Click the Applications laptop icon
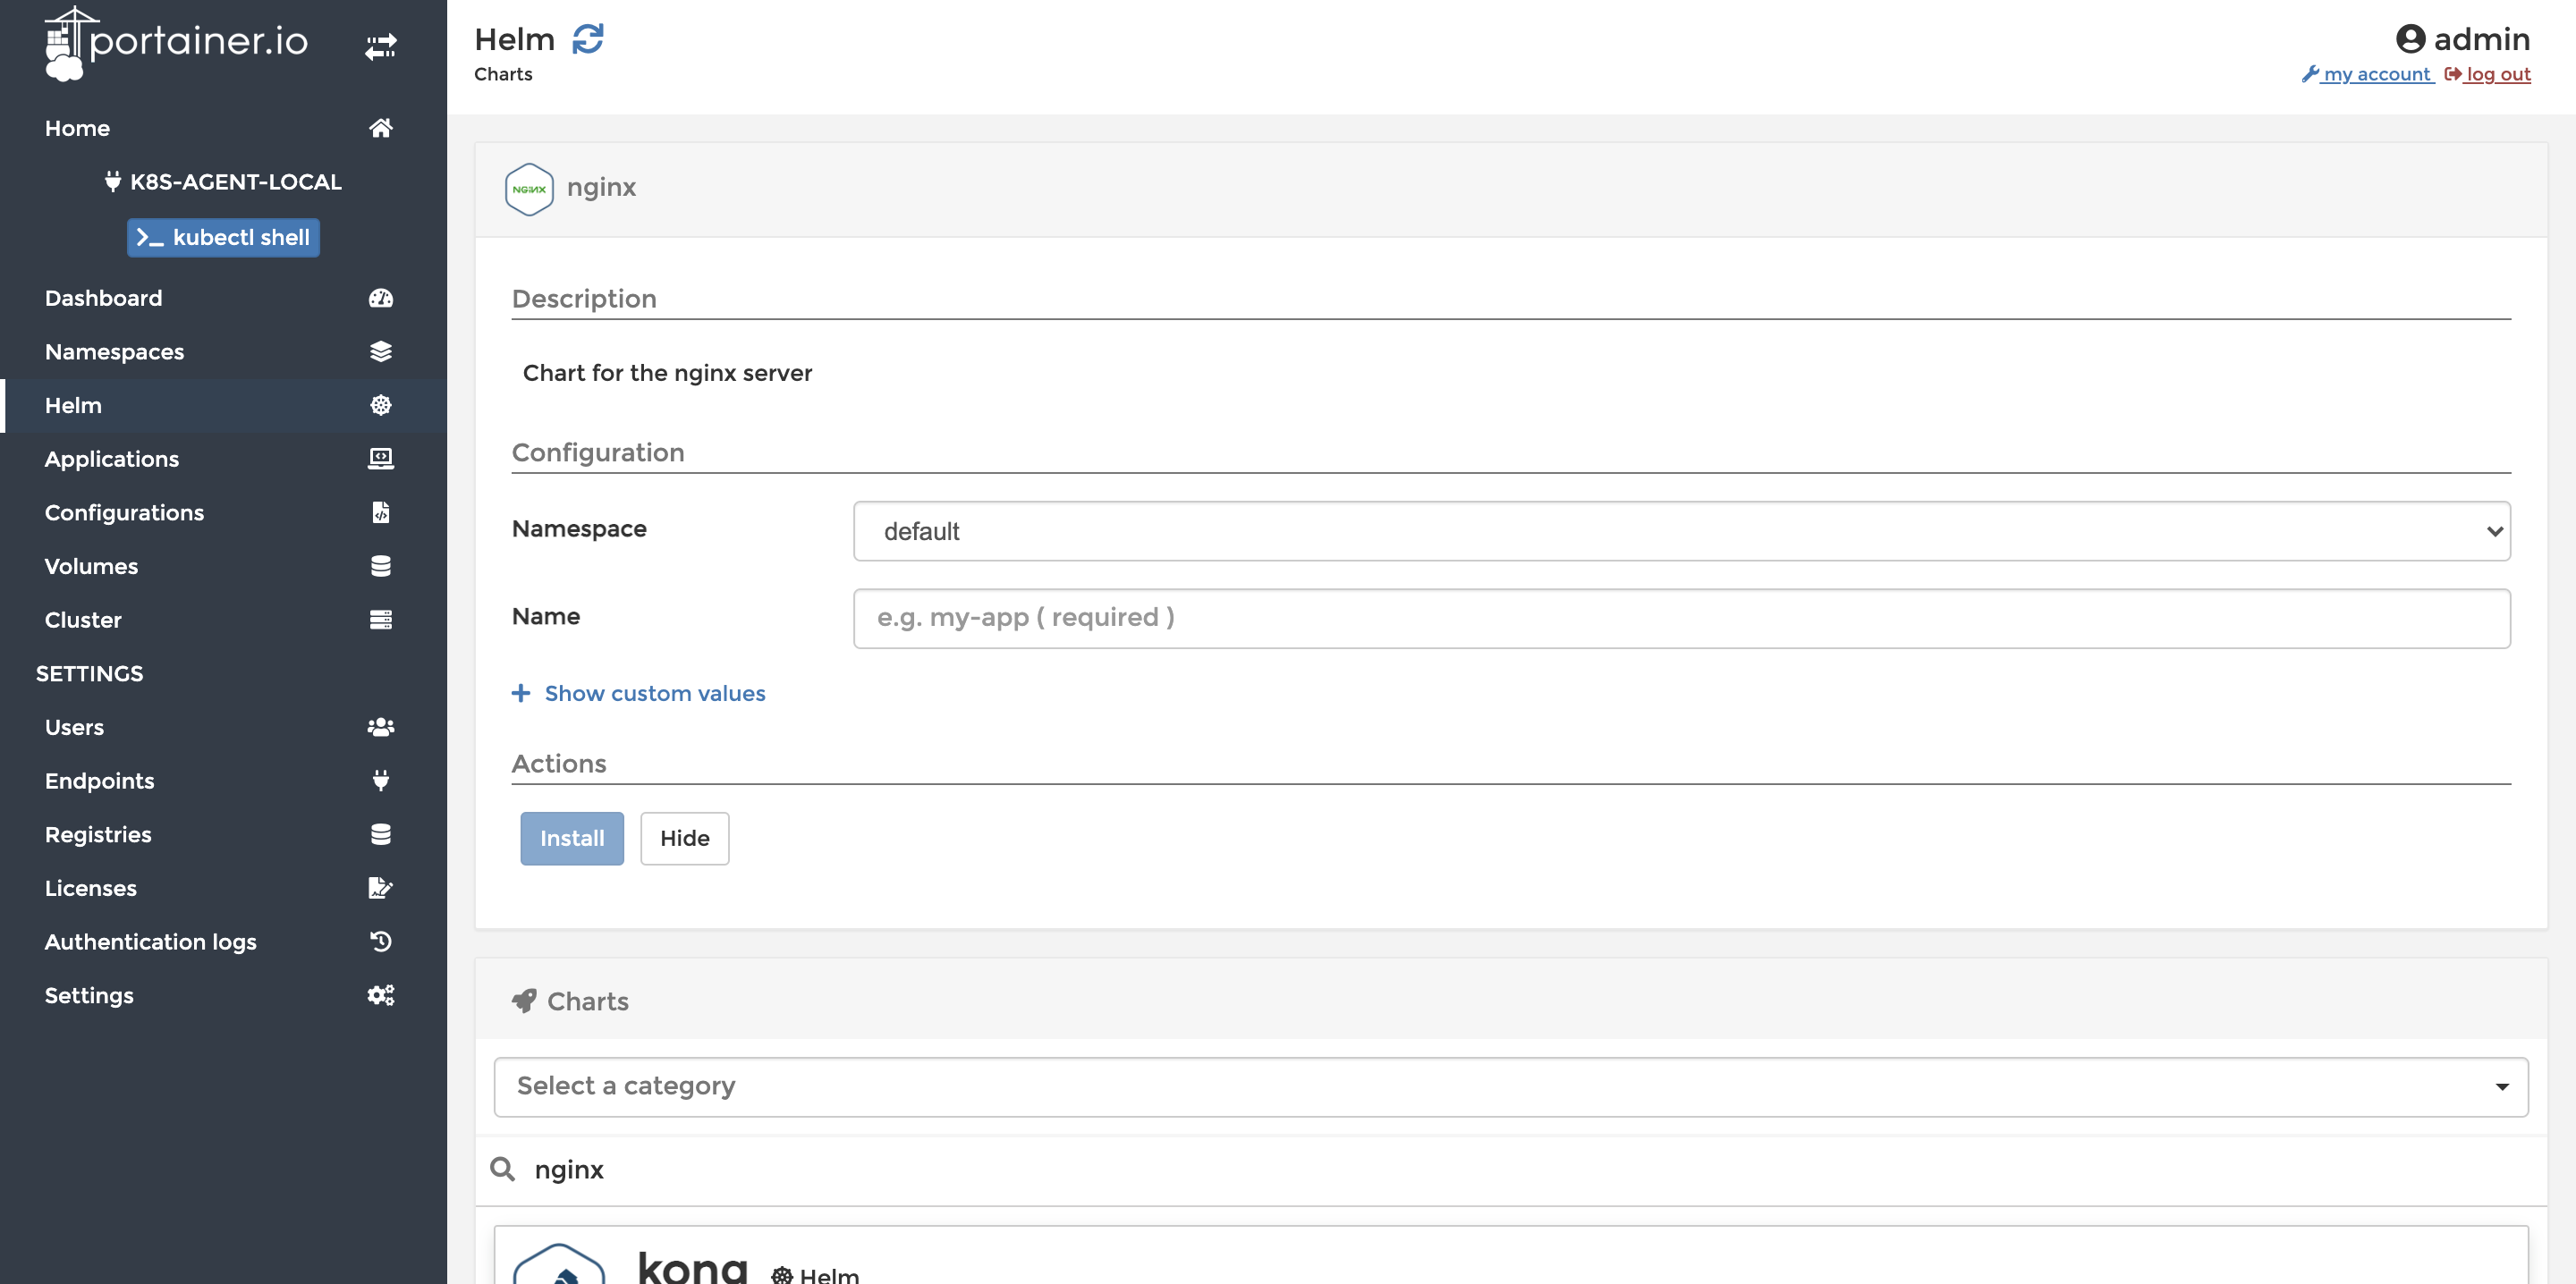The image size is (2576, 1284). (381, 459)
